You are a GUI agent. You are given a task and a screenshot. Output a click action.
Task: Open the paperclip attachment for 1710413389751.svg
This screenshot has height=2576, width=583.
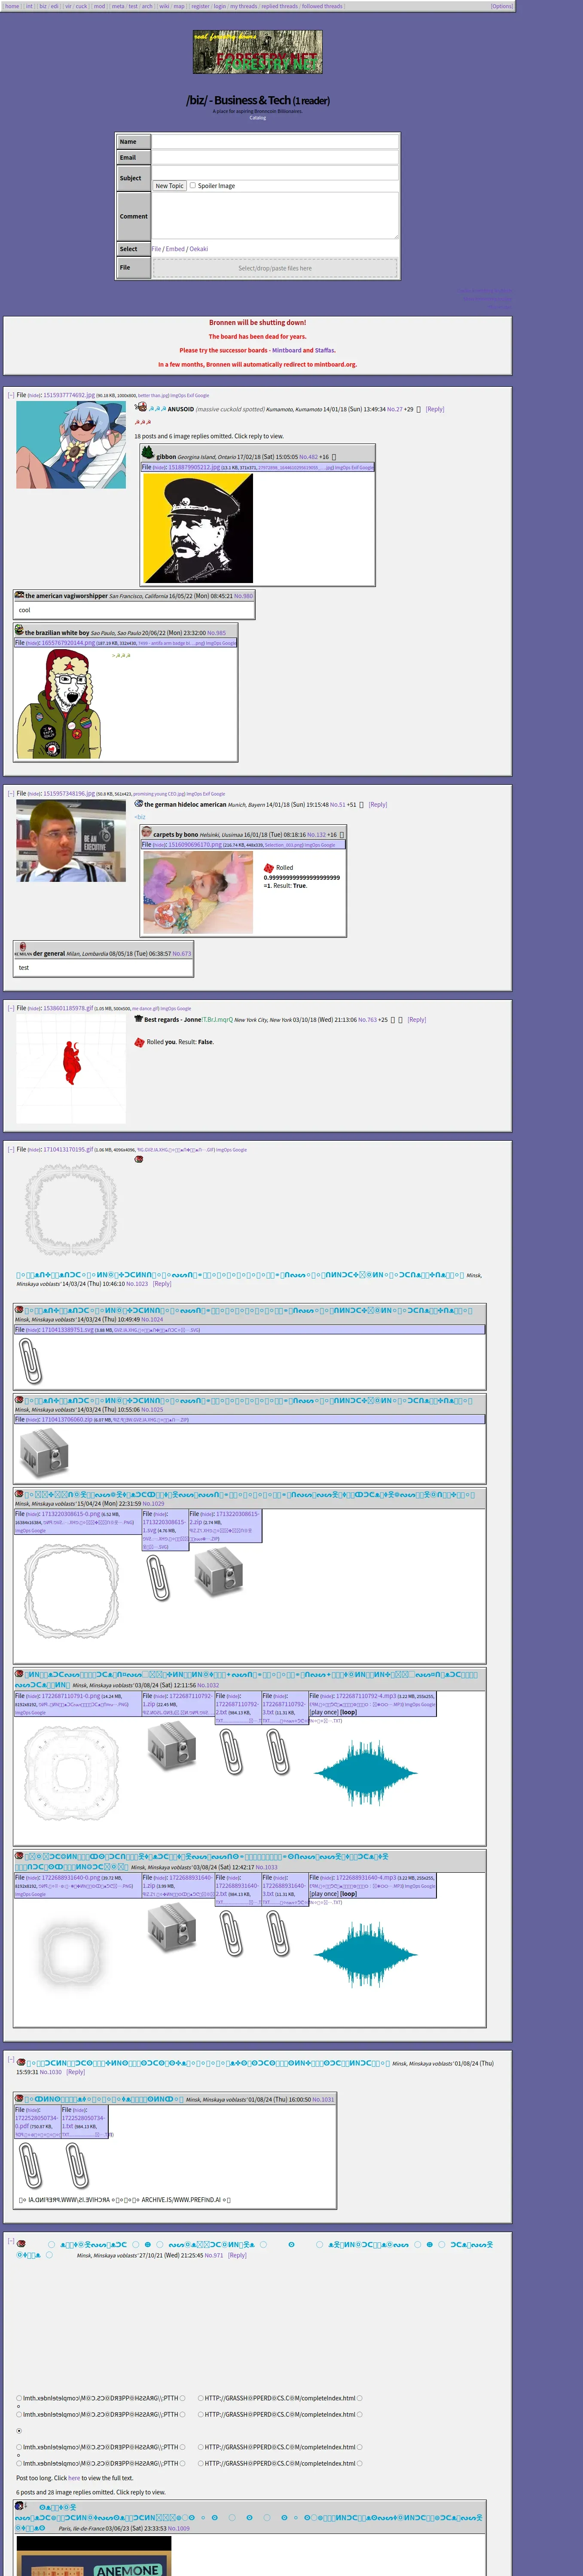(x=31, y=1361)
